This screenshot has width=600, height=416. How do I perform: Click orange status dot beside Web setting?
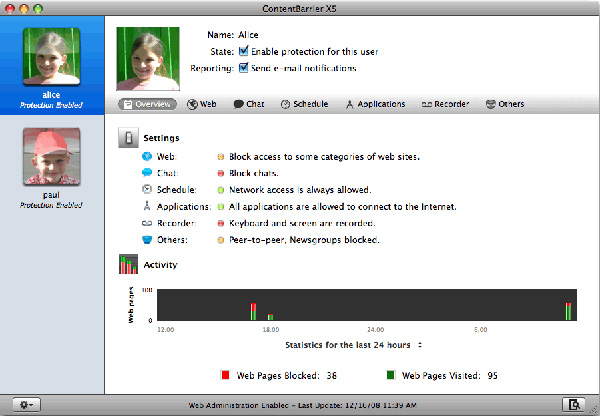(220, 157)
